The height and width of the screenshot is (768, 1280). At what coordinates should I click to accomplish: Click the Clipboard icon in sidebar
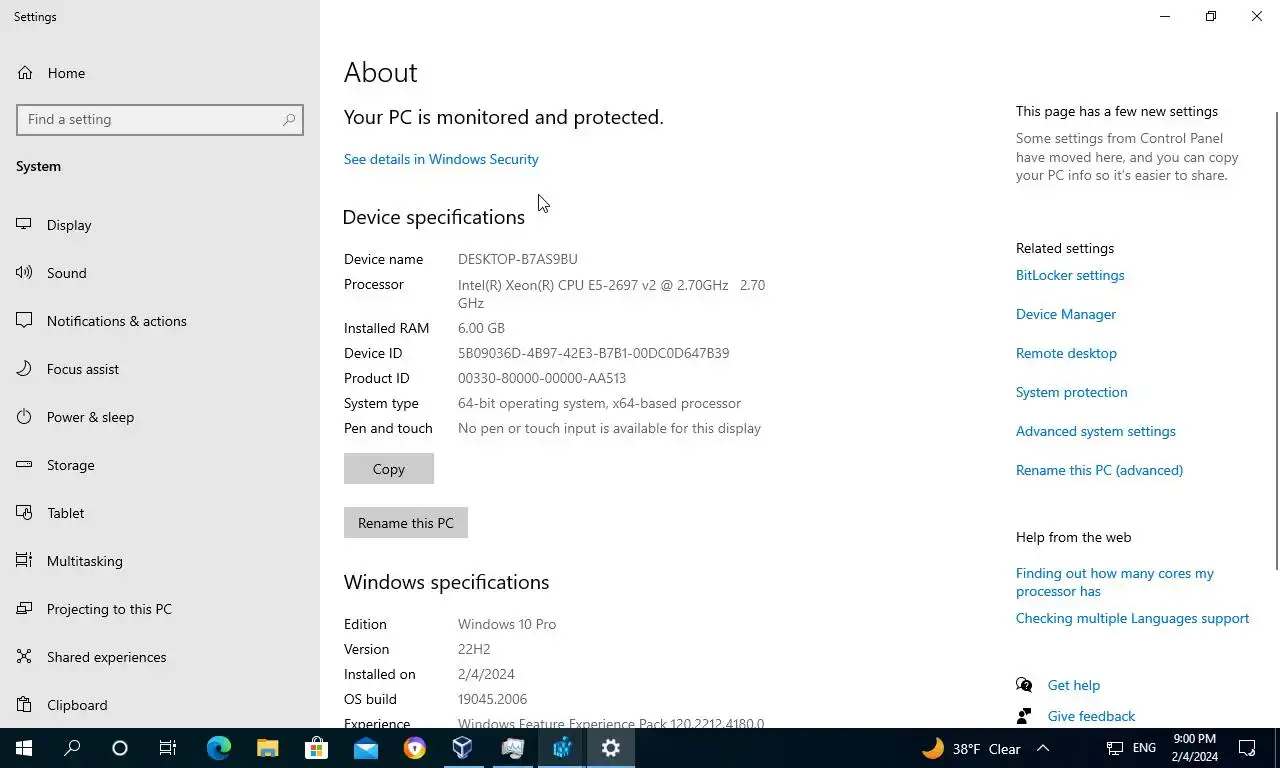click(24, 705)
